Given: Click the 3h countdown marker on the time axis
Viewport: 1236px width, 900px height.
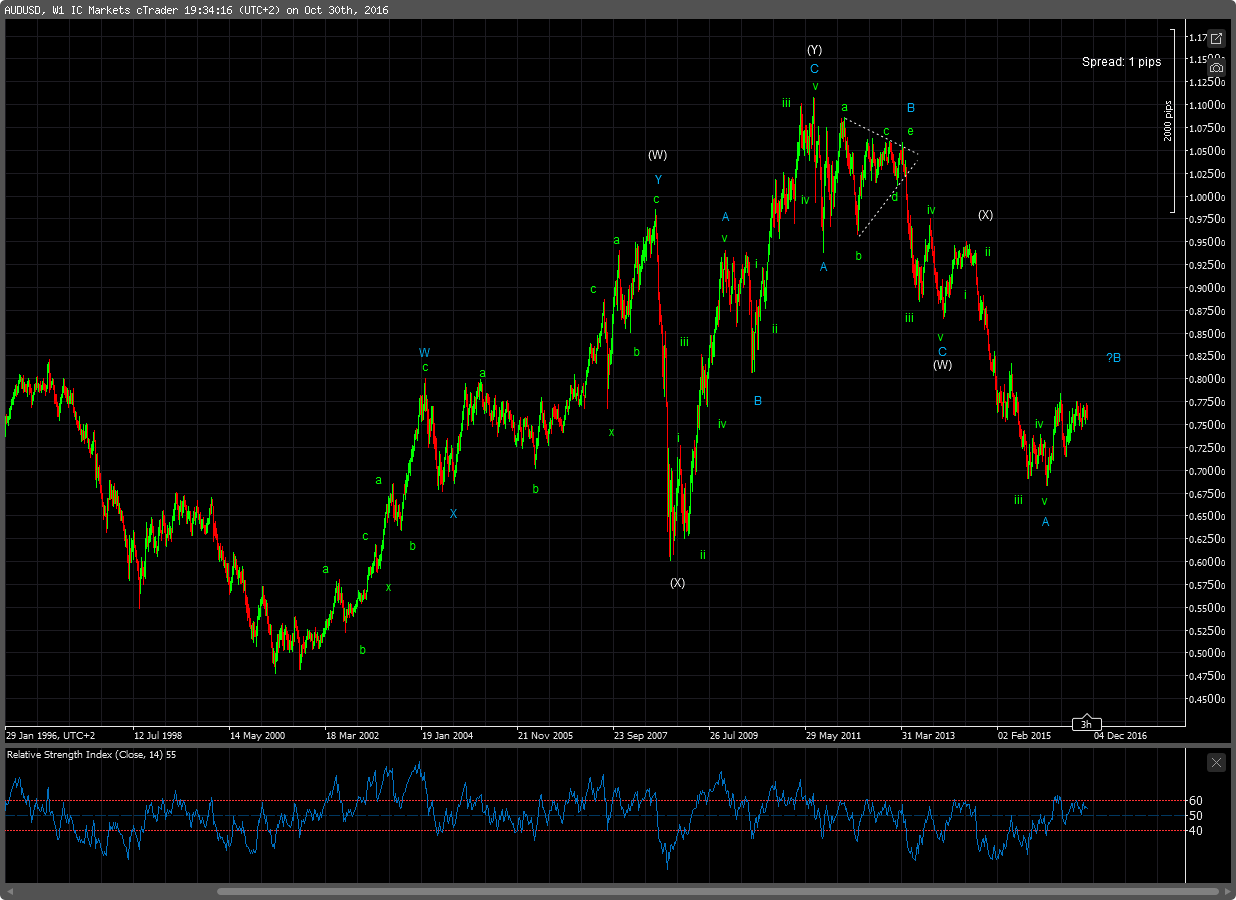Looking at the screenshot, I should [x=1086, y=724].
